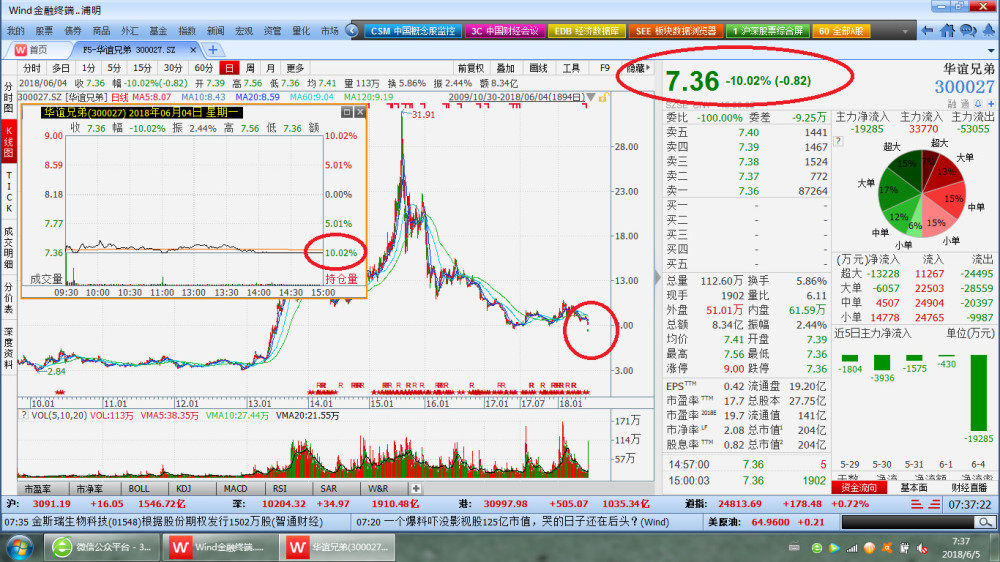The image size is (1000, 562).
Task: Select the 月 monthly period
Action: click(x=270, y=68)
